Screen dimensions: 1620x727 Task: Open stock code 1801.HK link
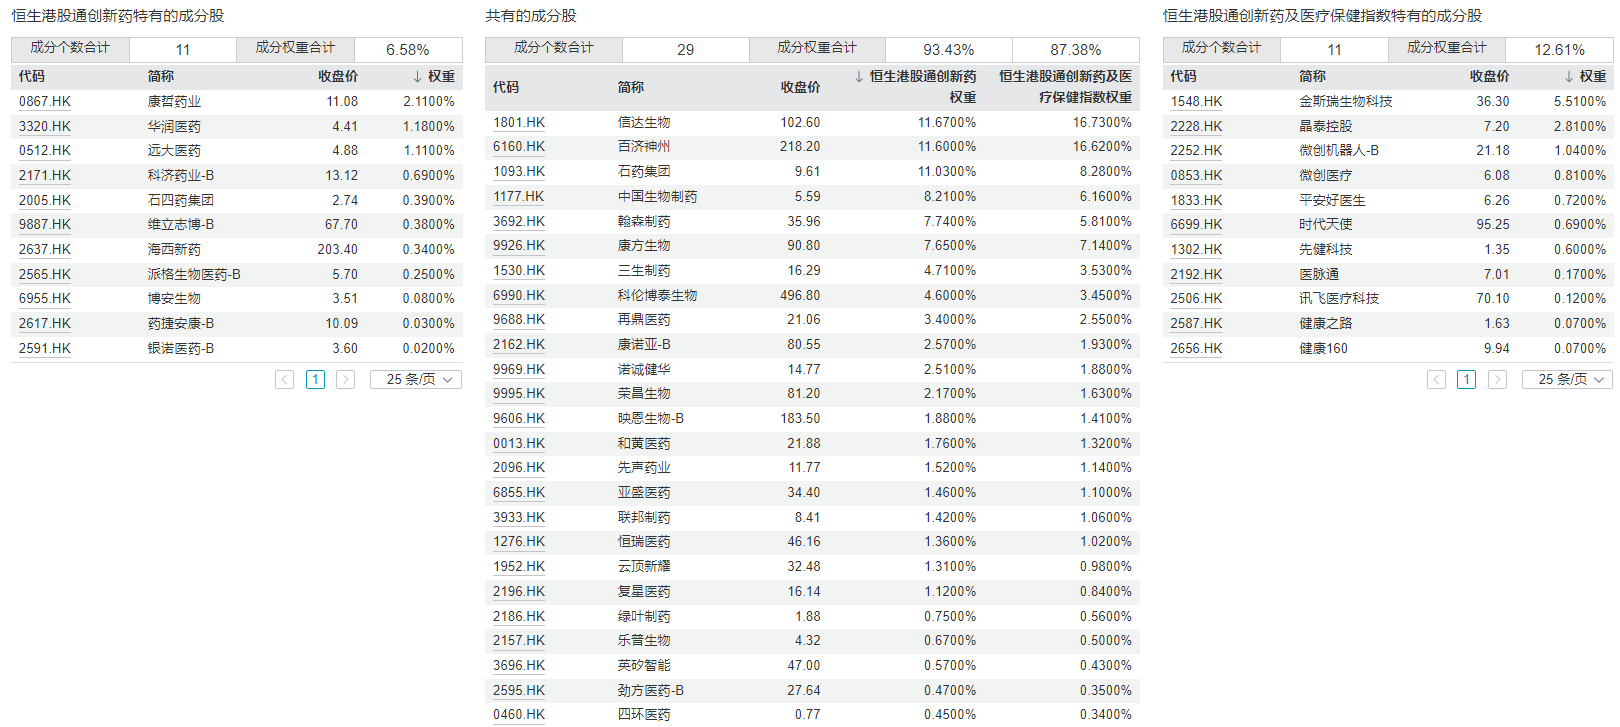pos(519,123)
